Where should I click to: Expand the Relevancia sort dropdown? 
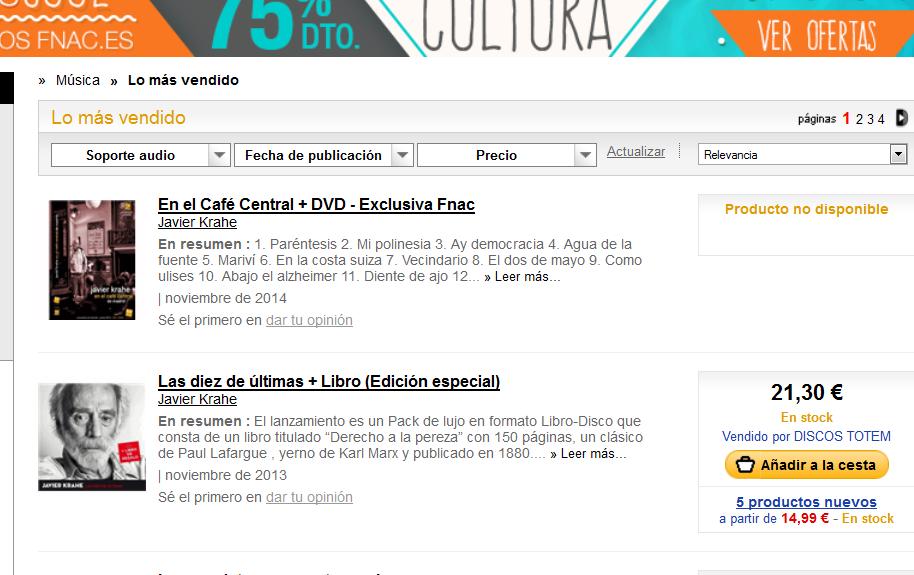click(802, 155)
